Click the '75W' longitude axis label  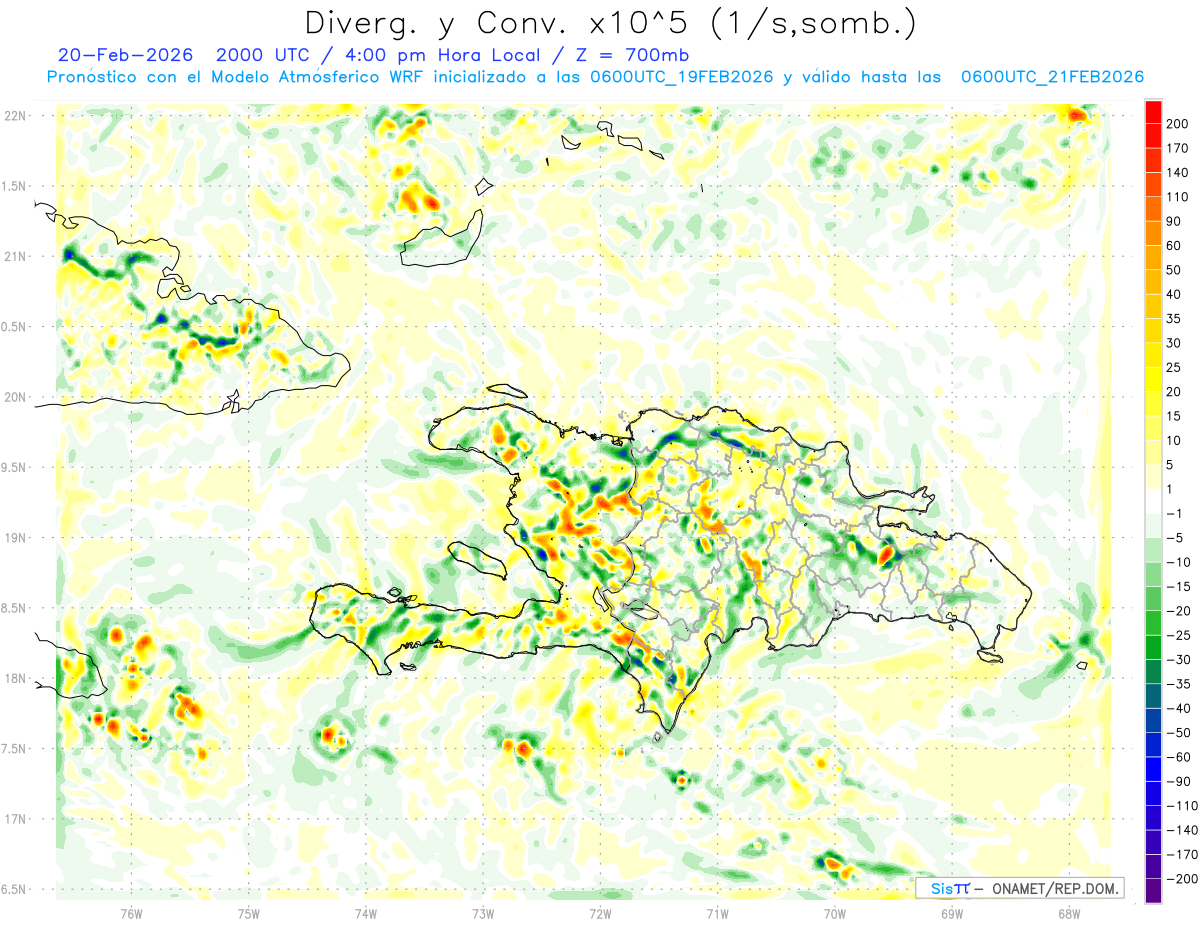pyautogui.click(x=249, y=915)
